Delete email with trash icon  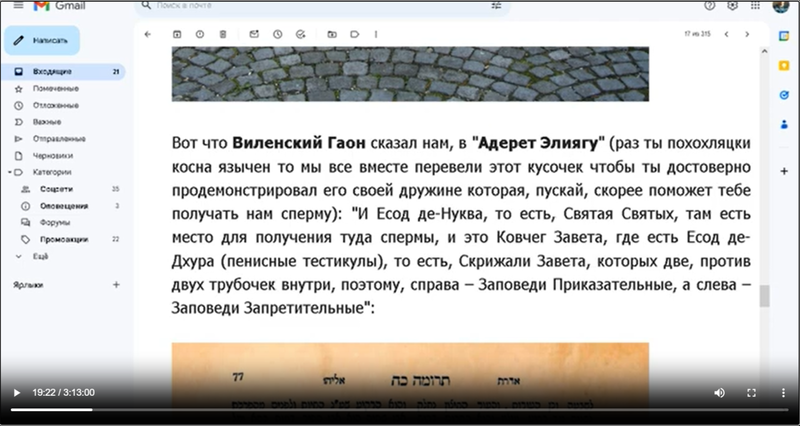tap(223, 34)
